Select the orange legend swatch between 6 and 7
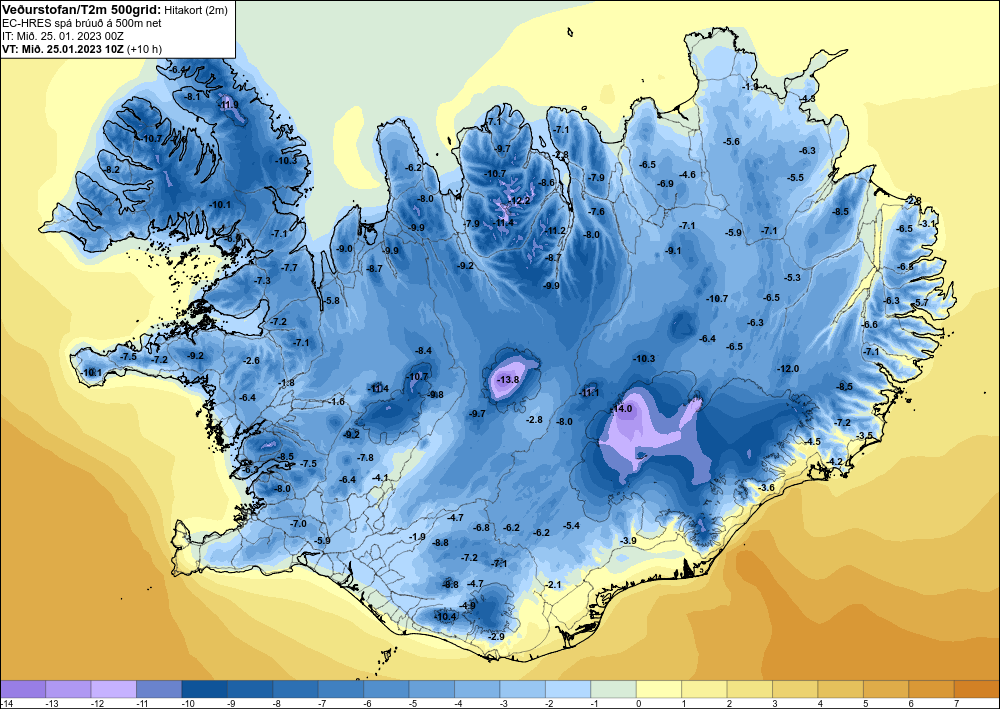Viewport: 1000px width, 709px height. pyautogui.click(x=932, y=689)
